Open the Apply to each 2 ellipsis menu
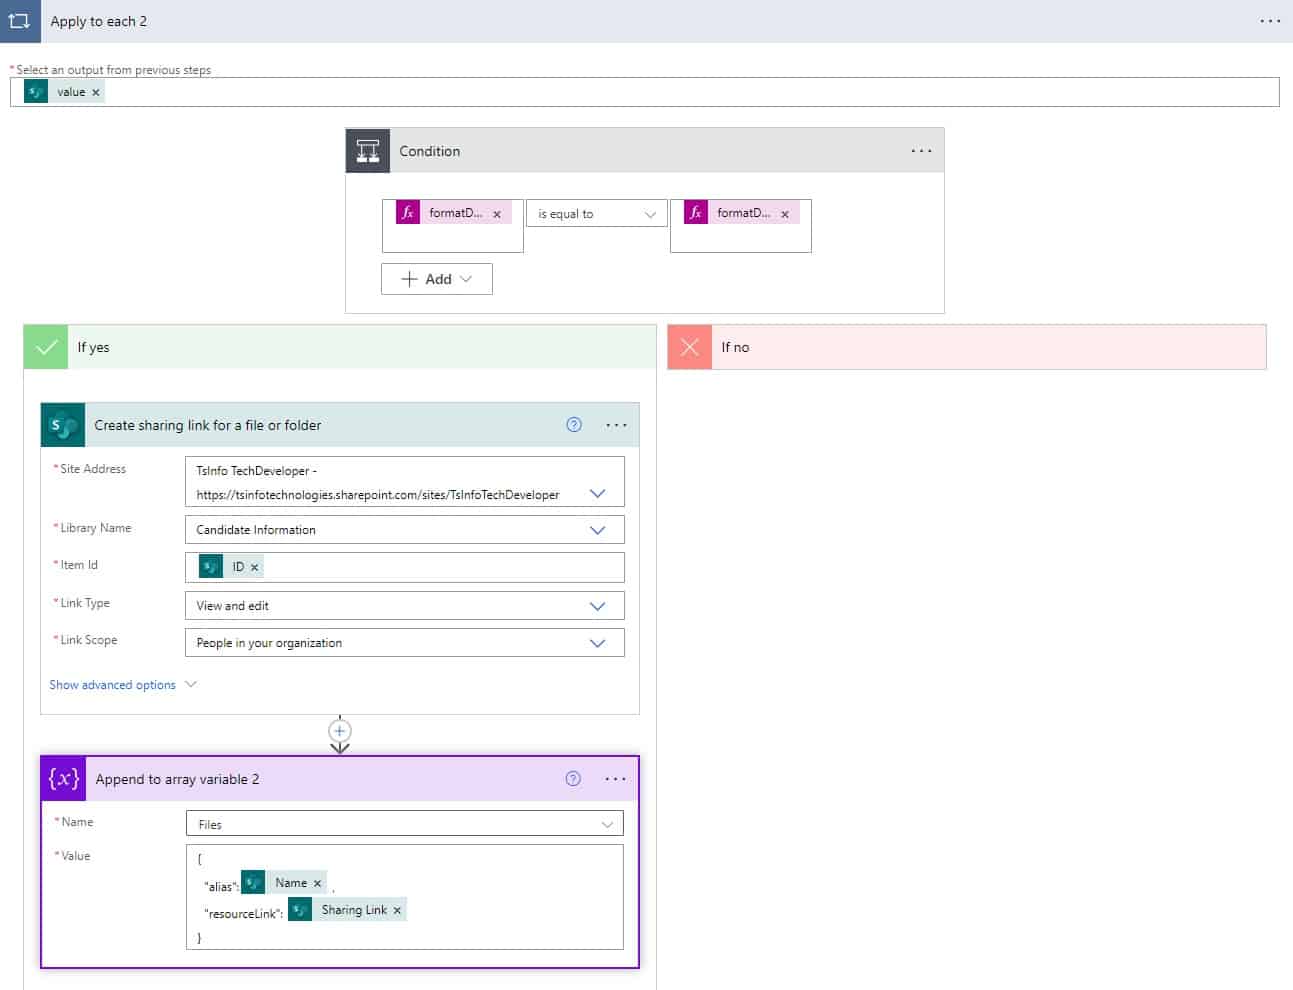This screenshot has width=1293, height=990. [1268, 21]
